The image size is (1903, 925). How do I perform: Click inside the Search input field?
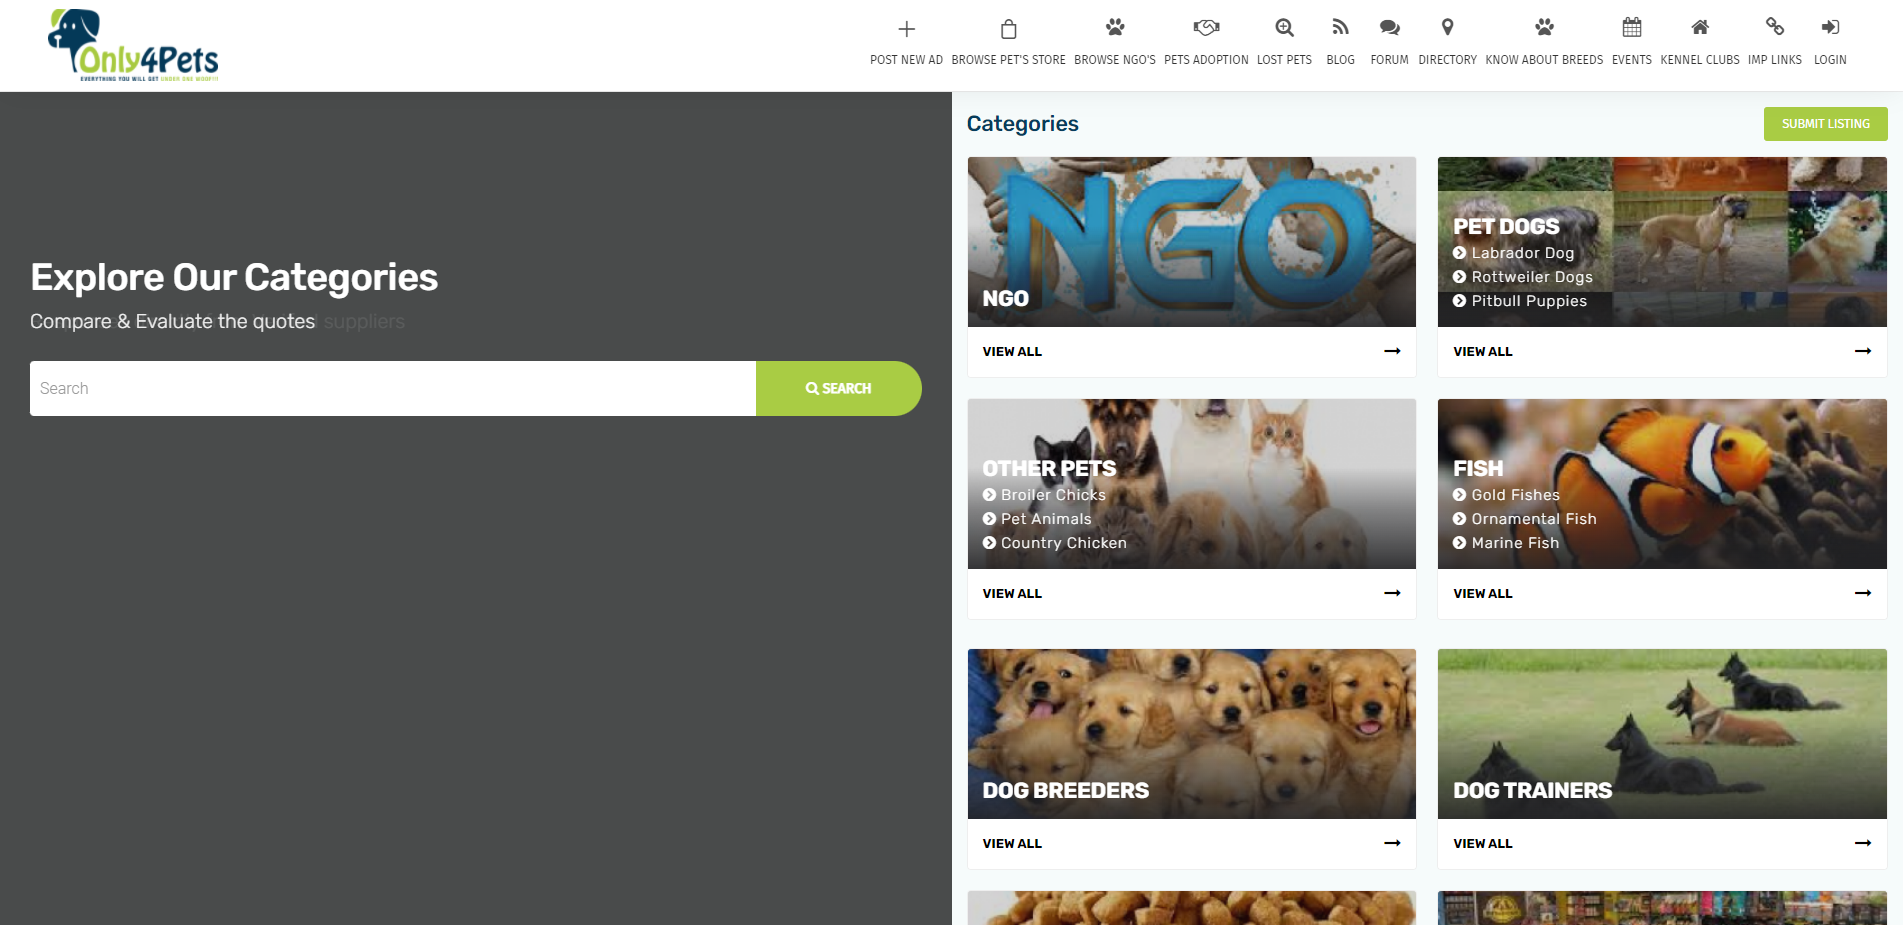coord(393,388)
